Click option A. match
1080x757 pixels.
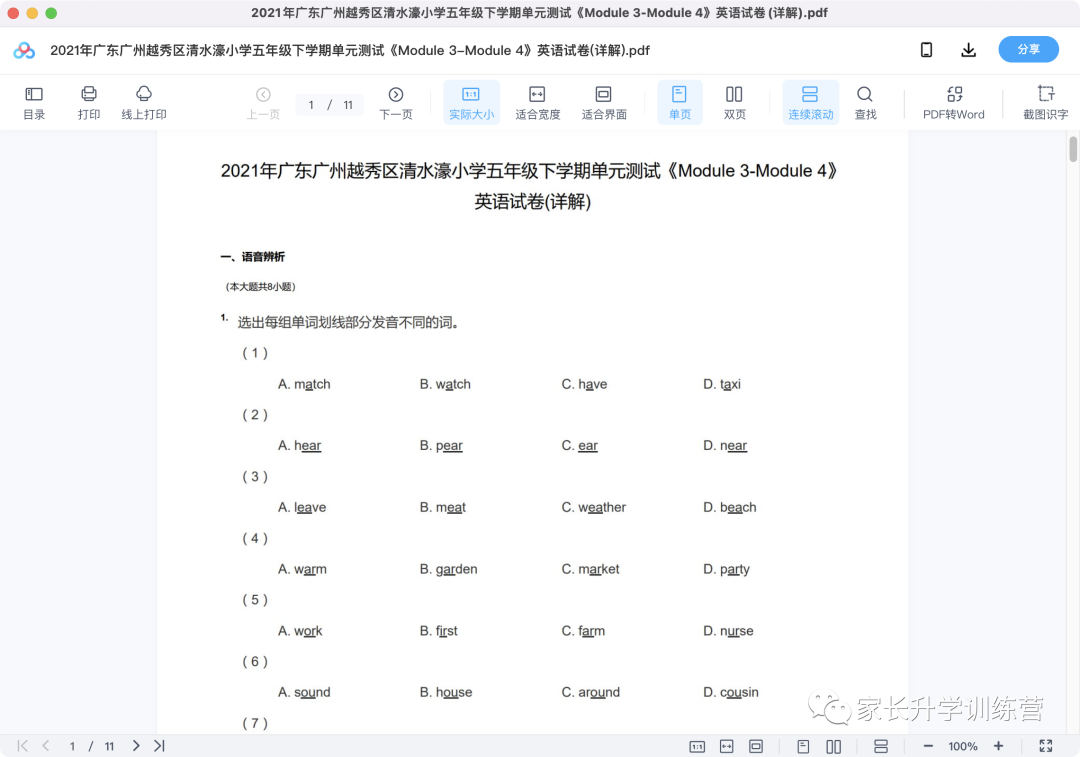pyautogui.click(x=304, y=384)
